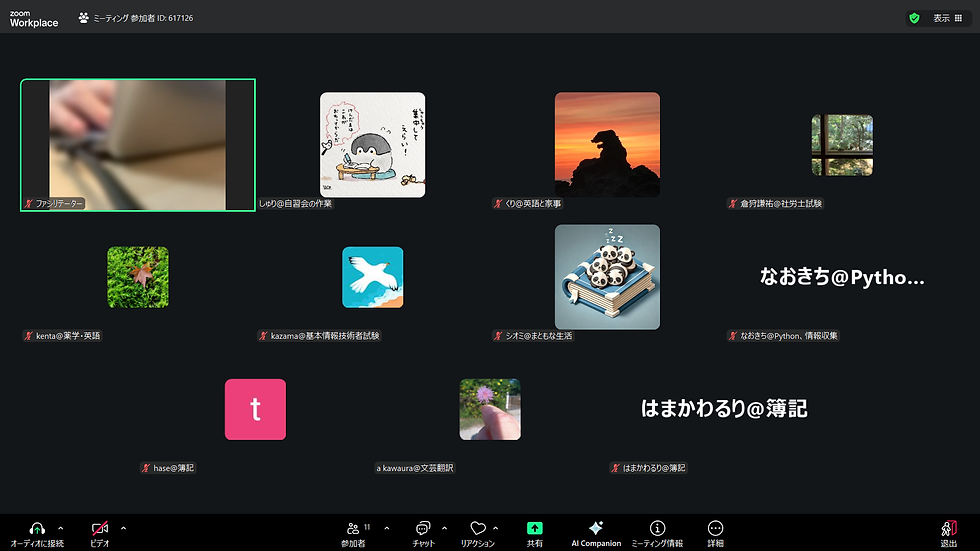Click the kenta@薬学・英語 name label
Screen dimensions: 980x551
[62, 336]
